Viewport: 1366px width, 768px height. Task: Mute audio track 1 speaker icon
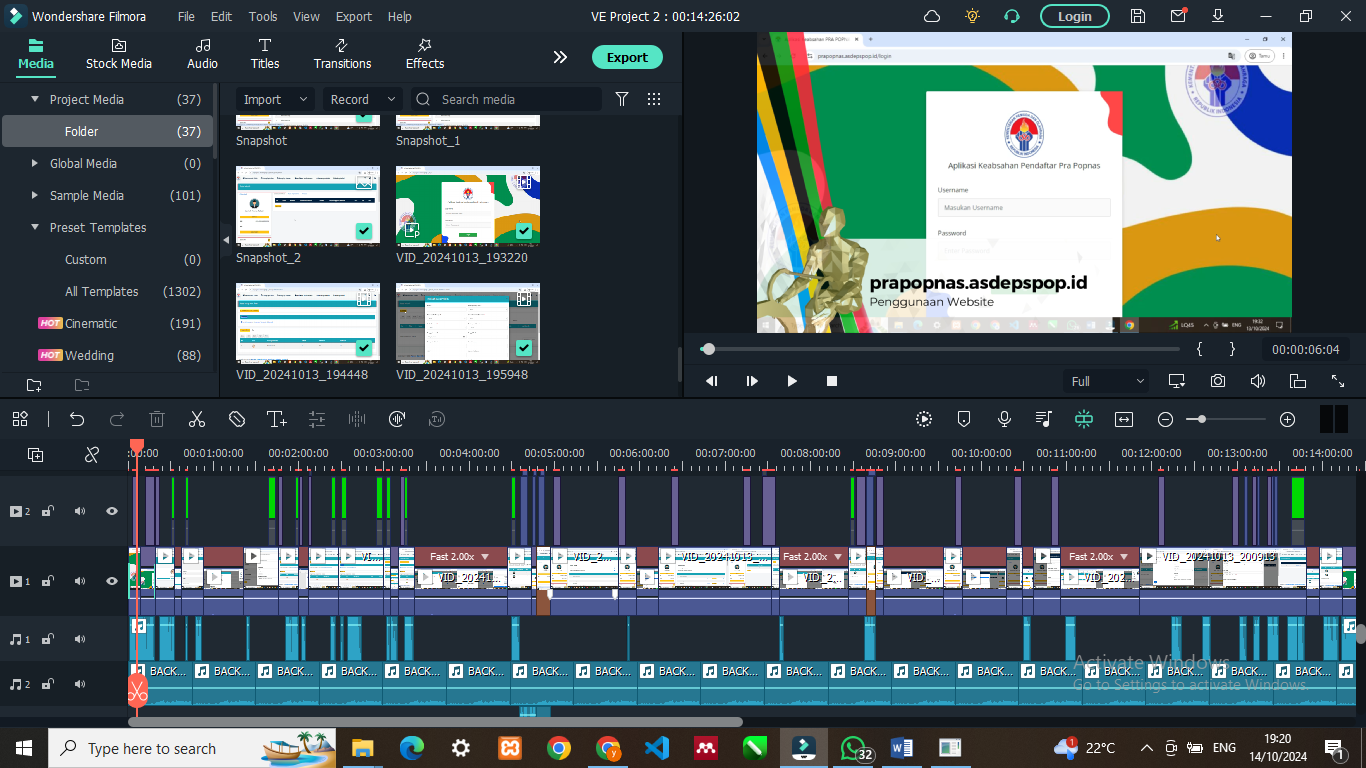[x=80, y=639]
